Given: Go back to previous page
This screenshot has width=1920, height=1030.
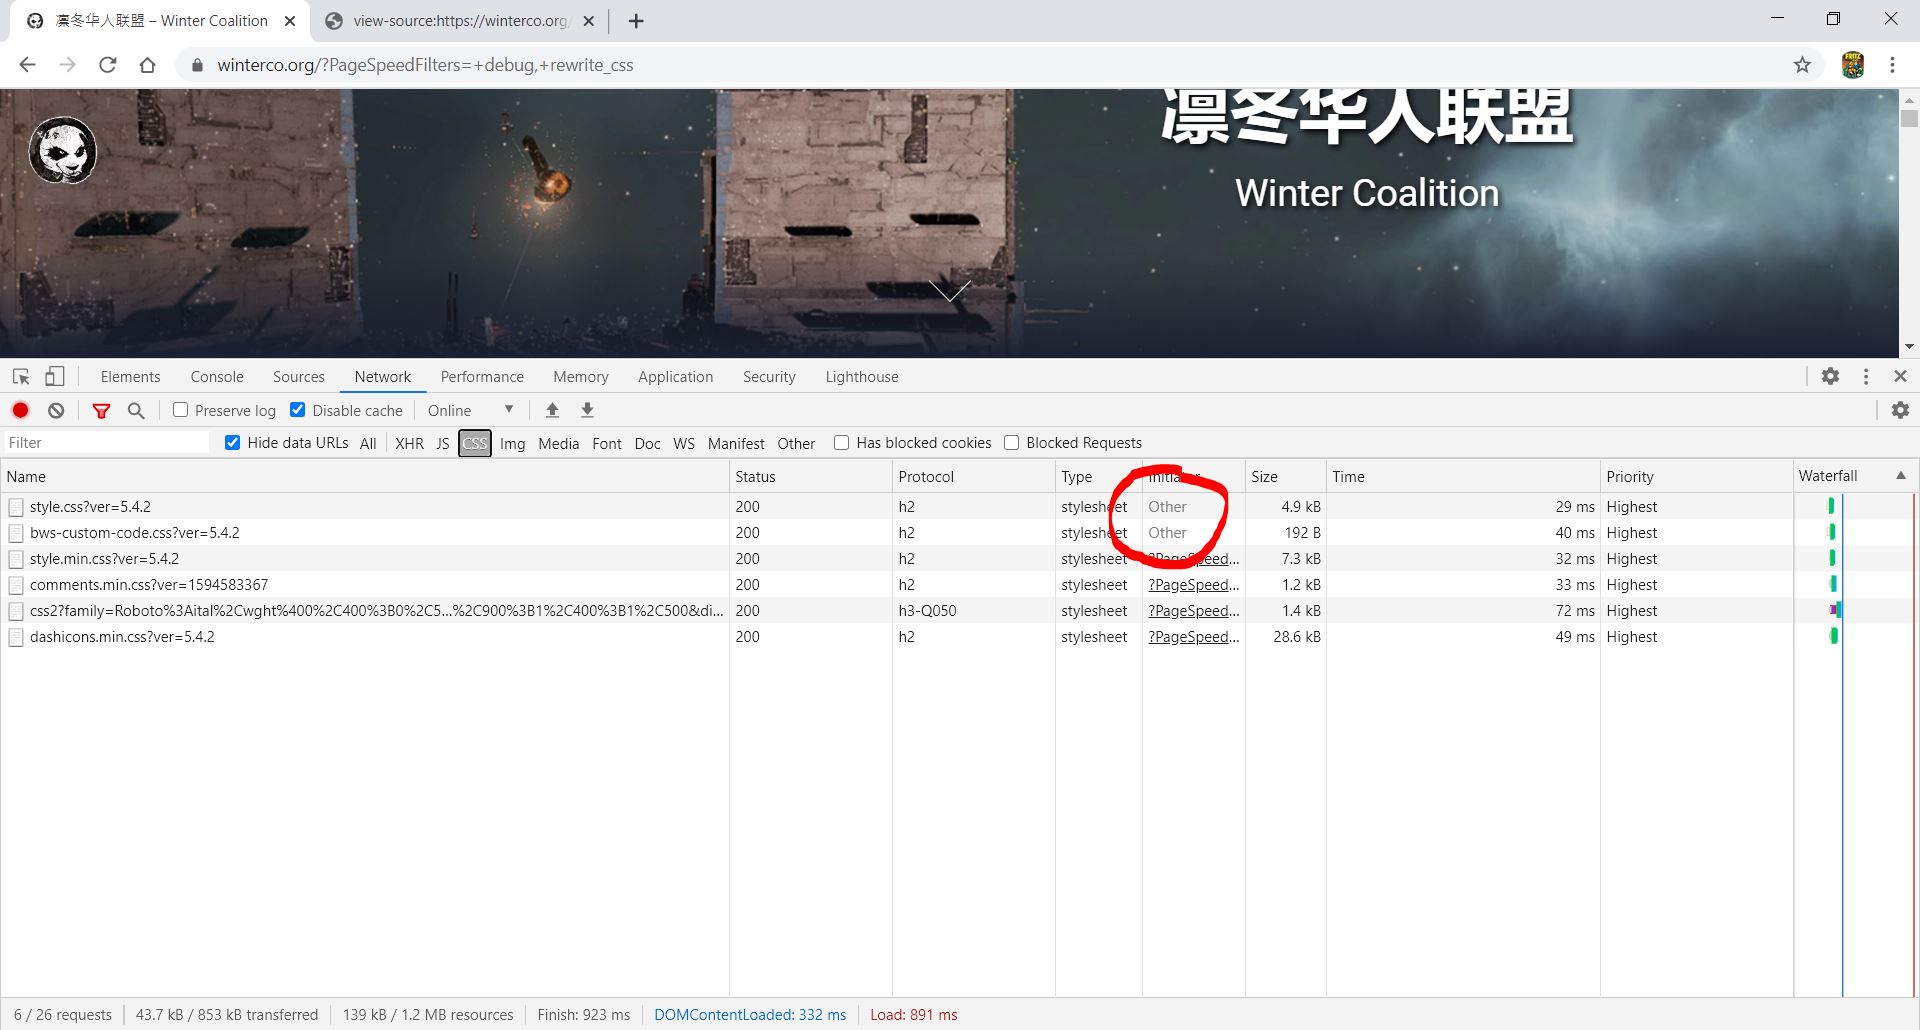Looking at the screenshot, I should [28, 65].
